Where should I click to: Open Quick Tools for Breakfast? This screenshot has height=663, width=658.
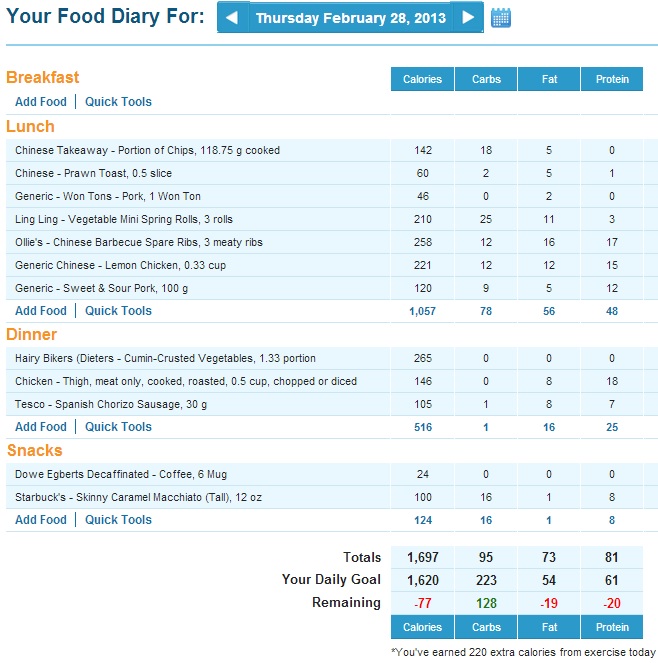click(x=118, y=102)
